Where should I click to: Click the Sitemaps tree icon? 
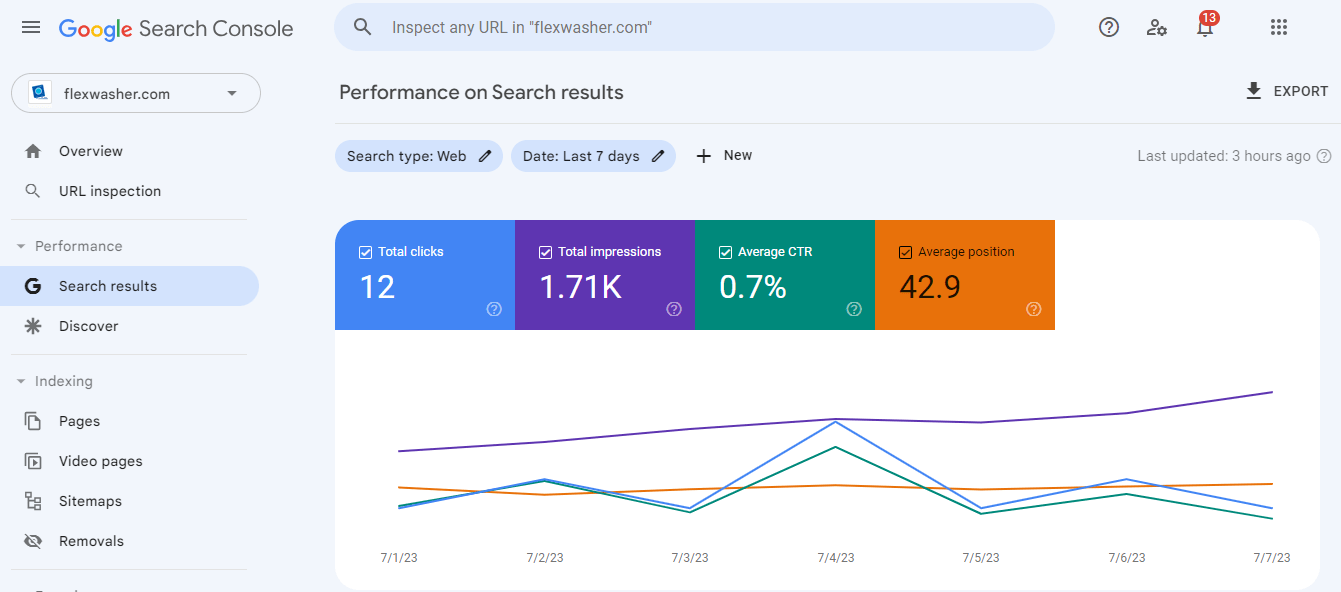click(33, 501)
